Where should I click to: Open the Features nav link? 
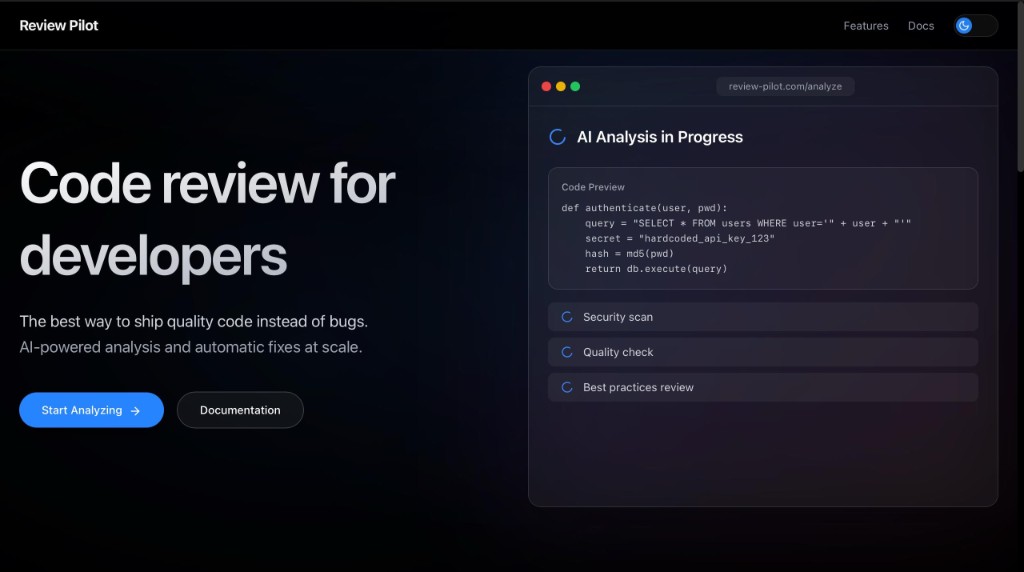[865, 26]
